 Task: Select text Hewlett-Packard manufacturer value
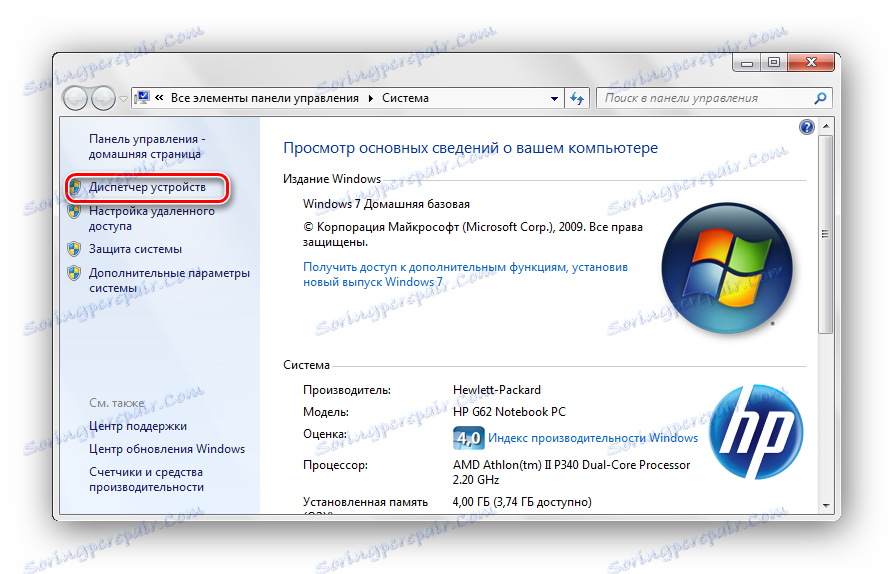click(497, 390)
